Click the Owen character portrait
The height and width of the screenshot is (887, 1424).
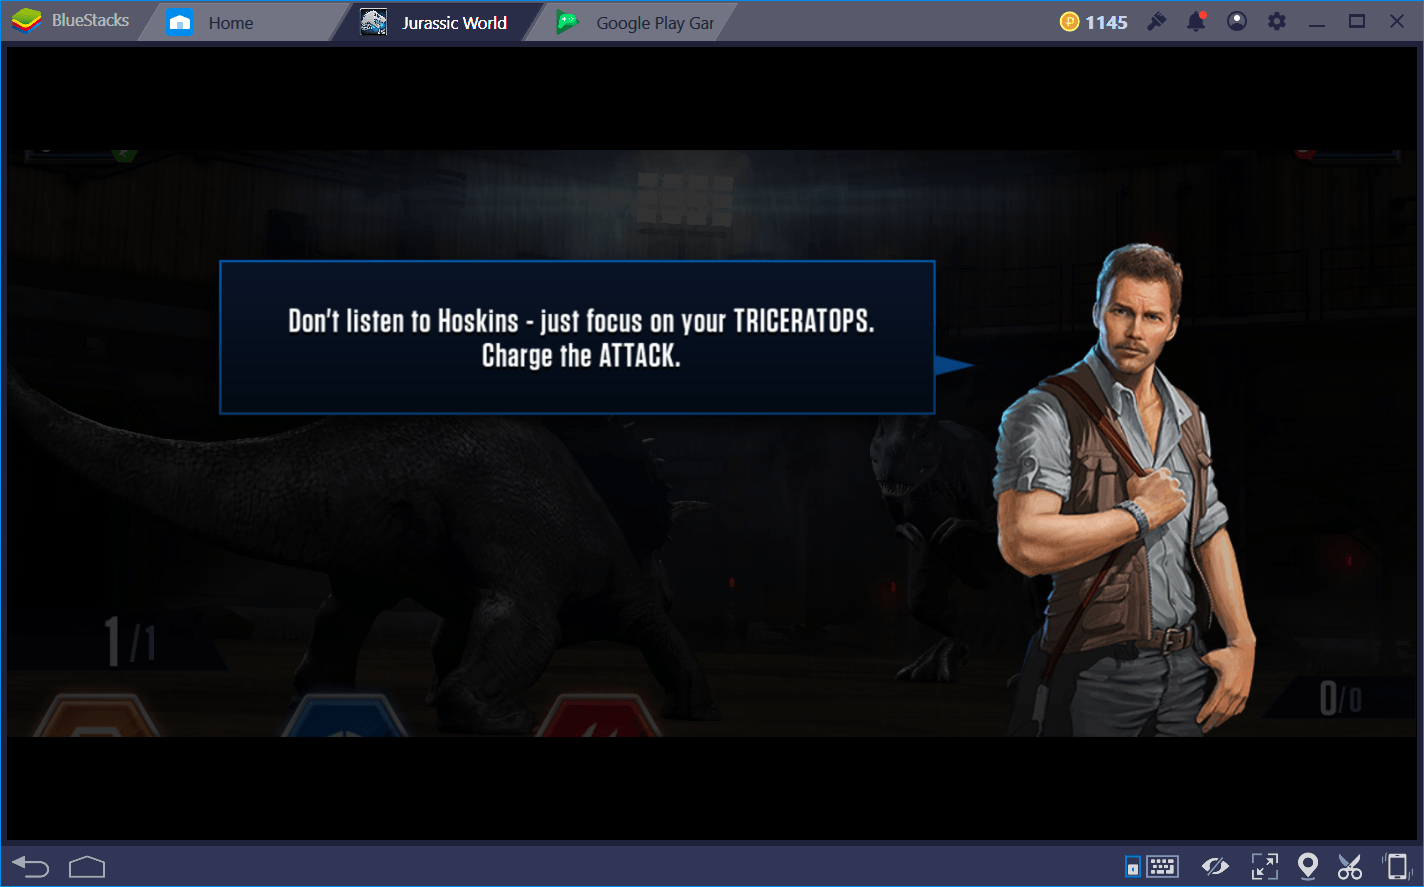click(1123, 490)
